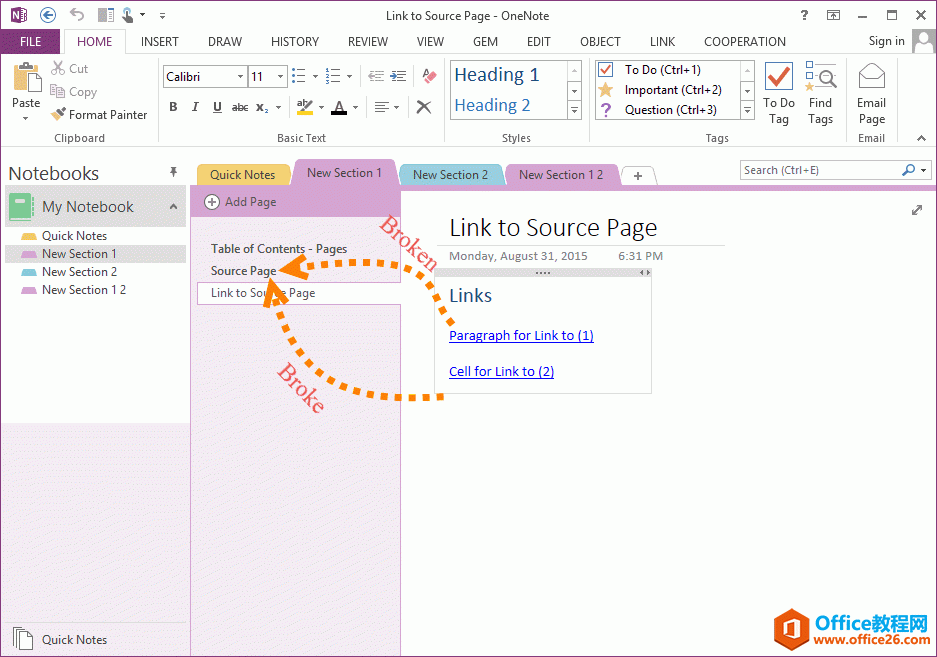Collapse the My Notebook section list
937x657 pixels.
(x=173, y=207)
